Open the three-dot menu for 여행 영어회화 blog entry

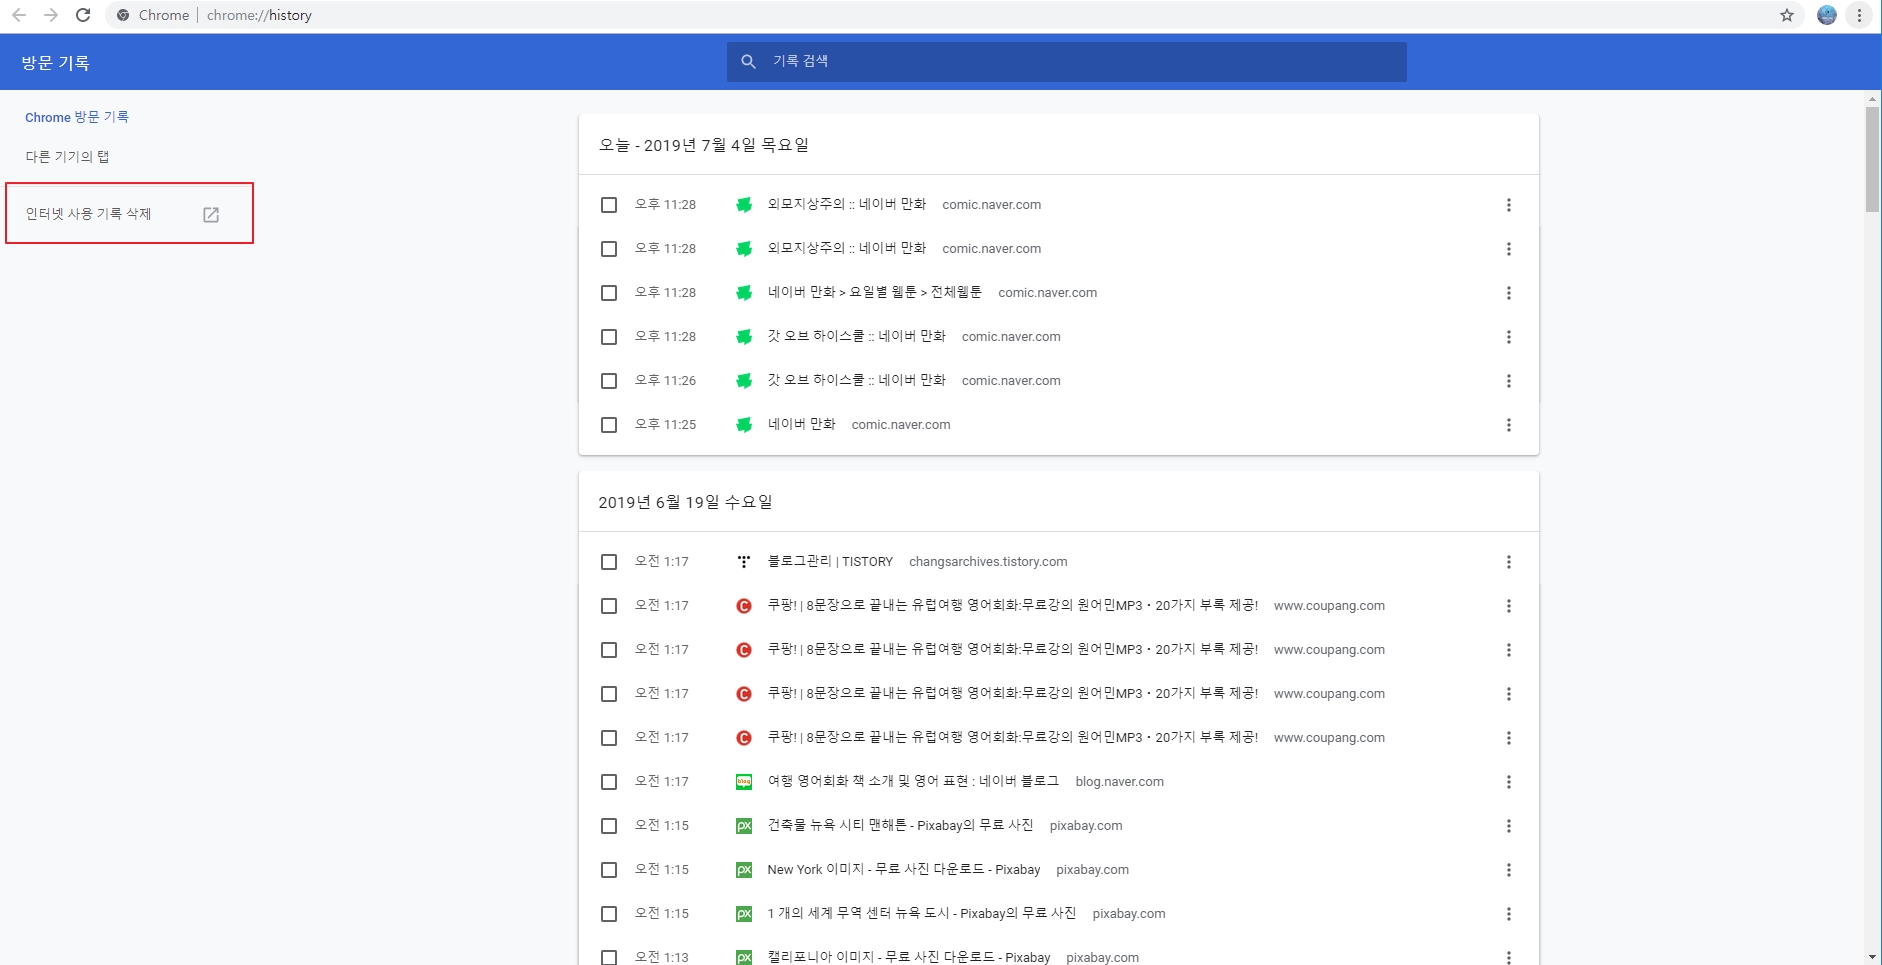coord(1509,782)
